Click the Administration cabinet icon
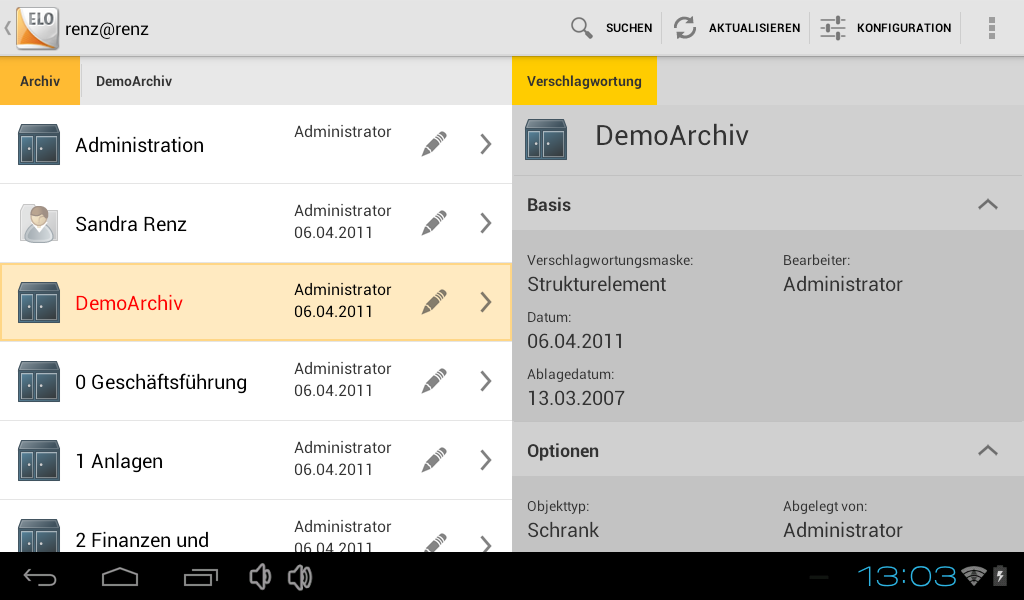 pos(39,144)
